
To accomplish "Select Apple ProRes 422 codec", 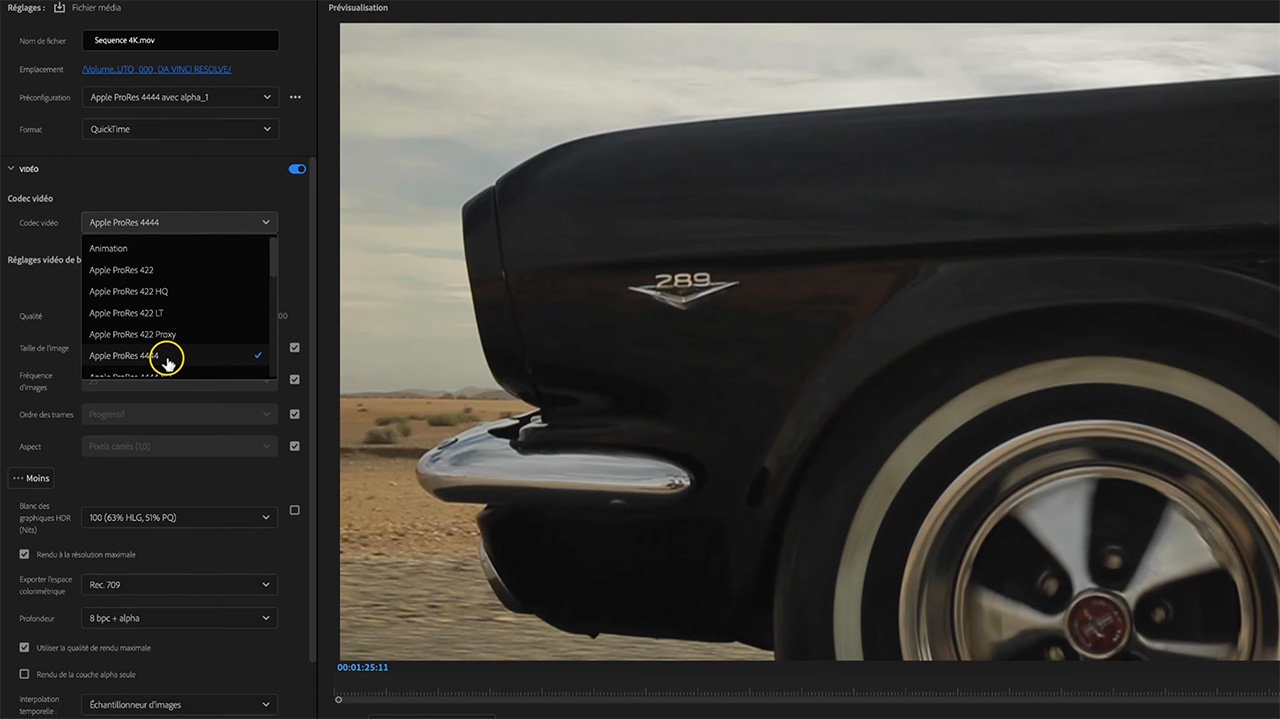I will pos(175,270).
